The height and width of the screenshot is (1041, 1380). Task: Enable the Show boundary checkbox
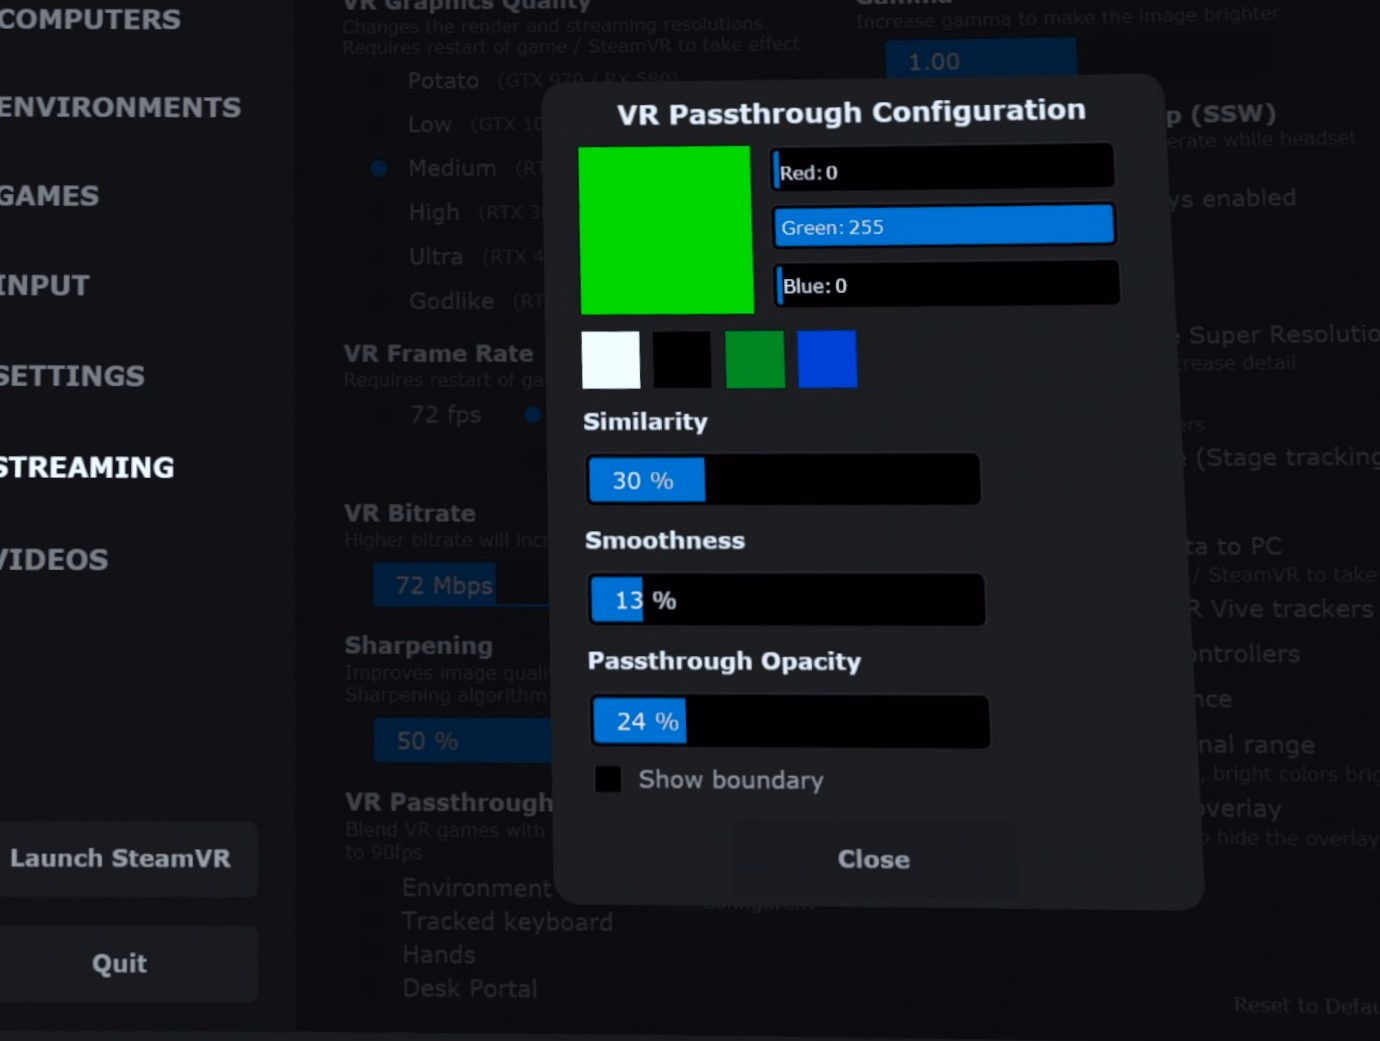click(608, 779)
